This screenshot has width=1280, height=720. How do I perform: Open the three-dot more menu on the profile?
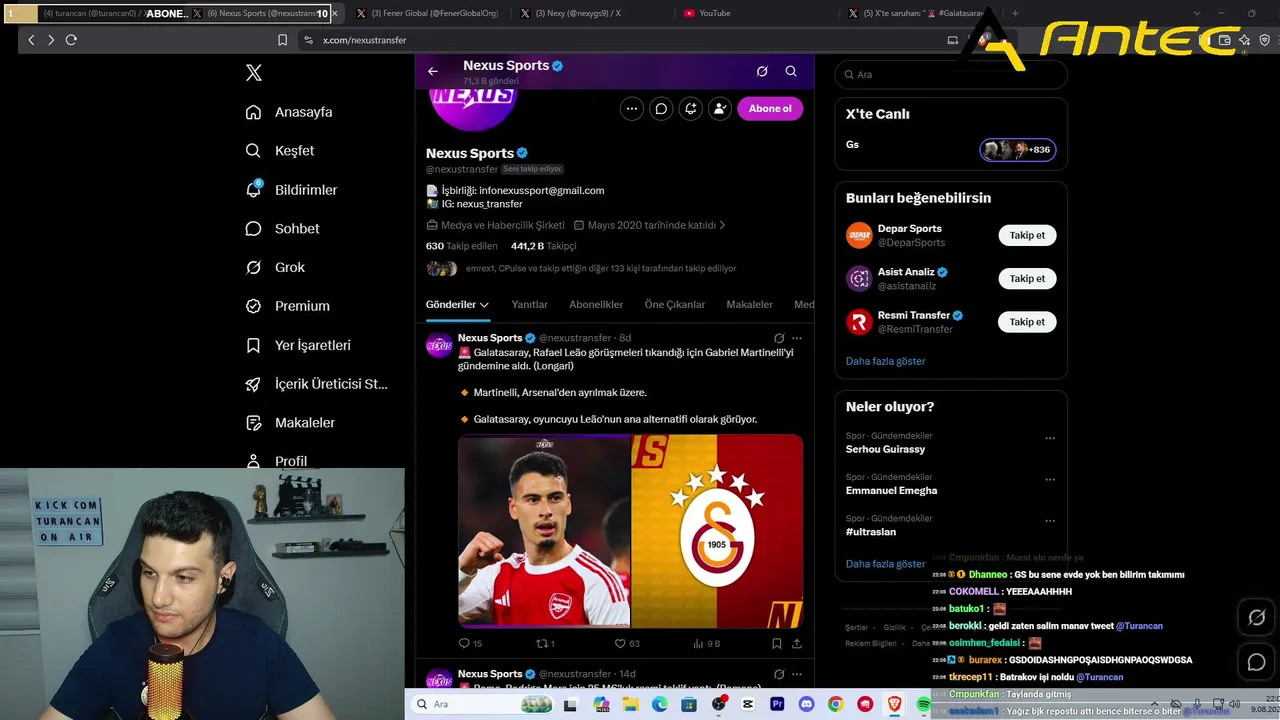[631, 109]
